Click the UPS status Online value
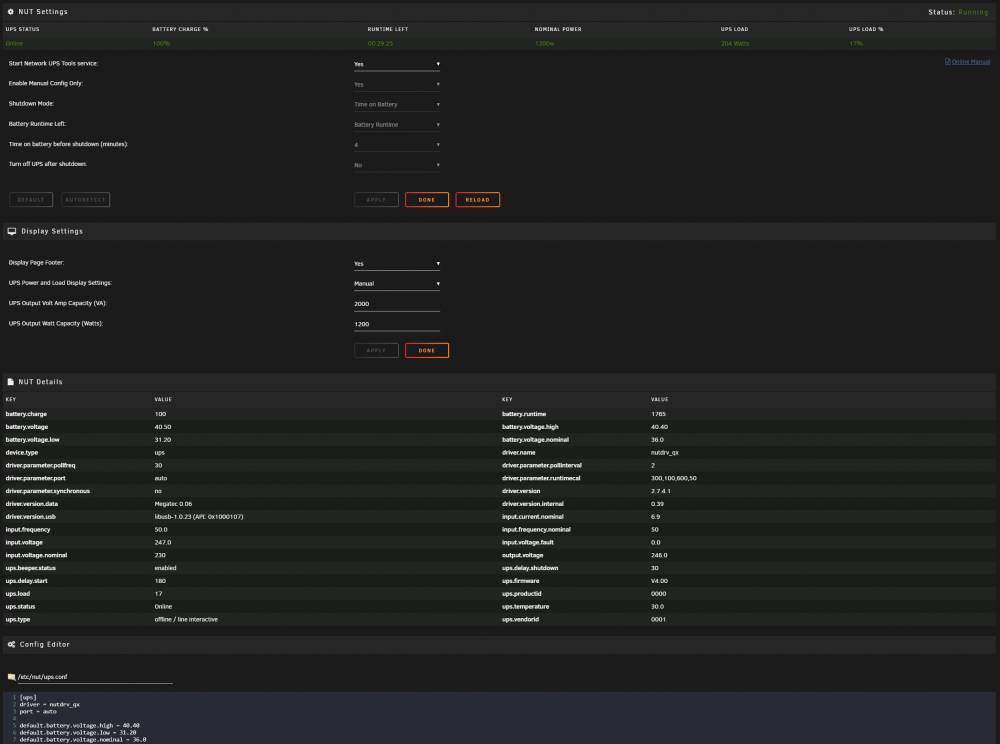 (x=14, y=43)
